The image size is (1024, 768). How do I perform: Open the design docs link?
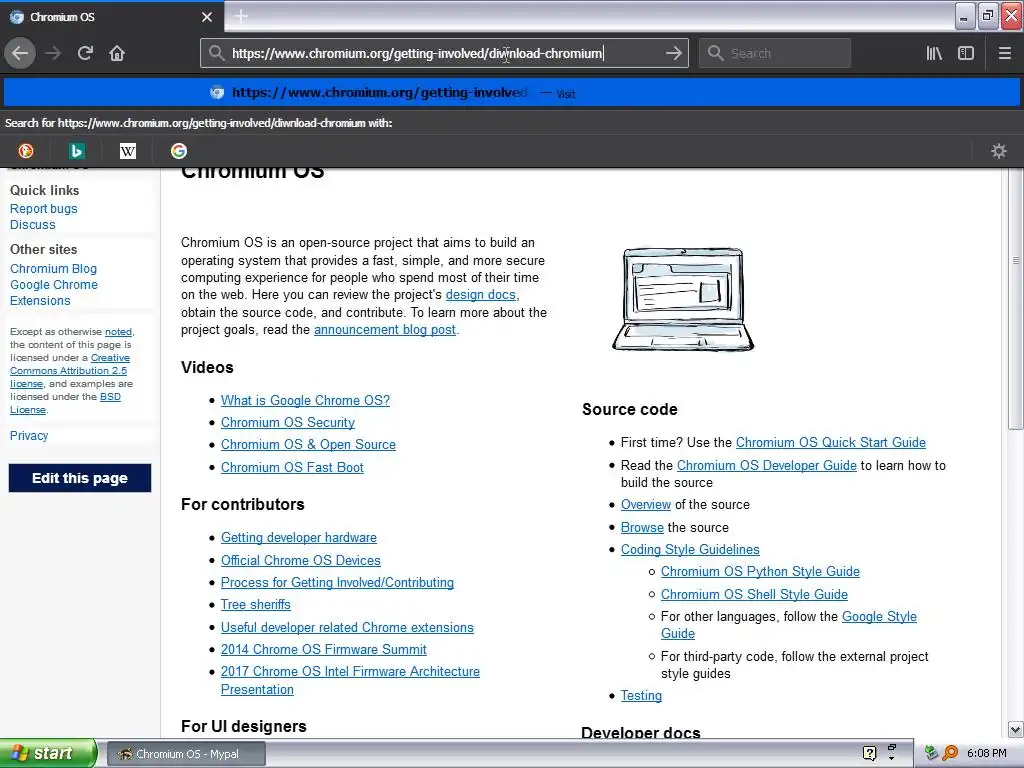click(481, 295)
